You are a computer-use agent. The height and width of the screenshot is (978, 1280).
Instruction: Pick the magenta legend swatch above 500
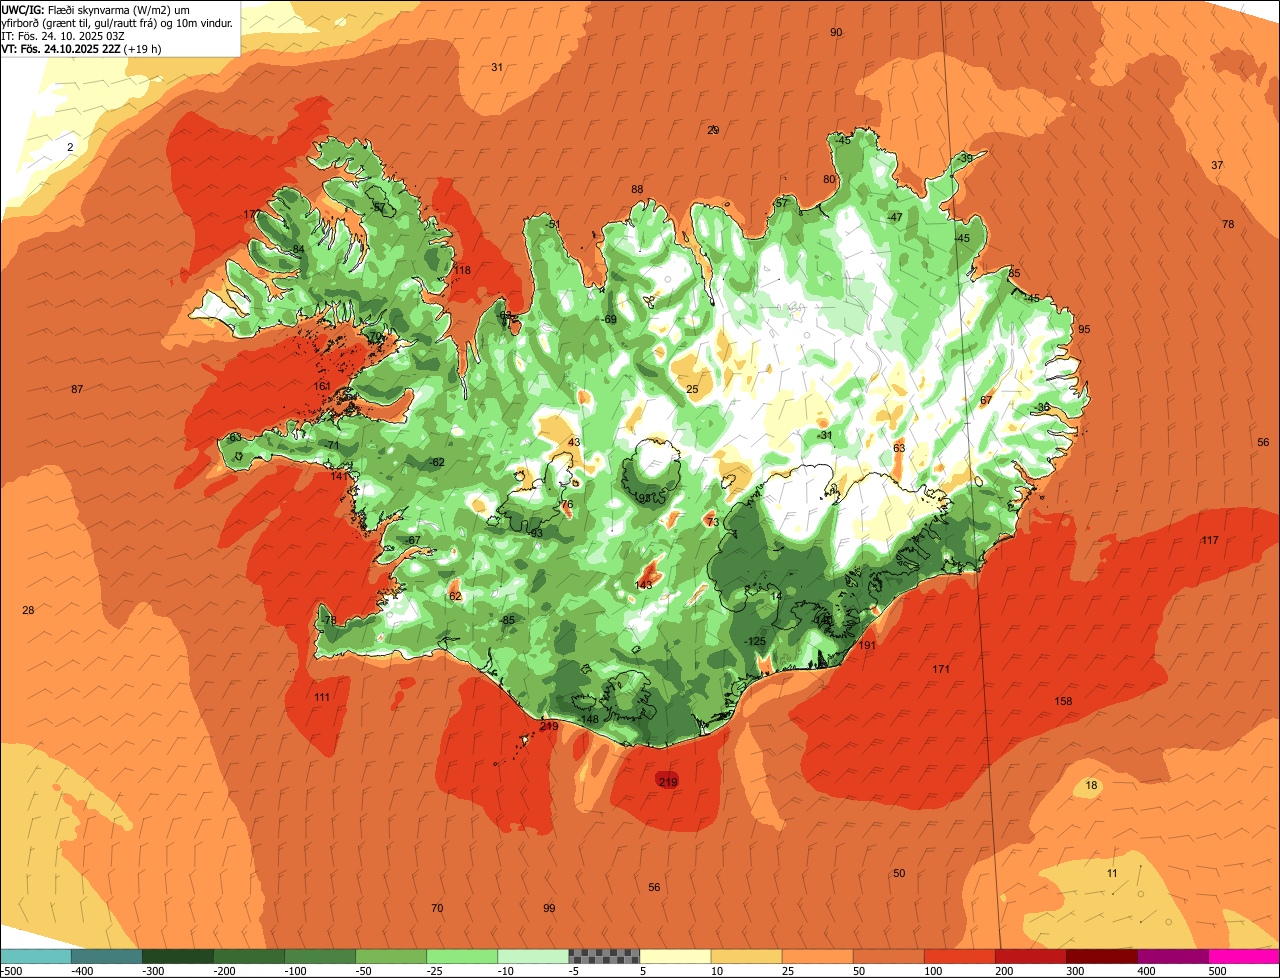pyautogui.click(x=1243, y=957)
